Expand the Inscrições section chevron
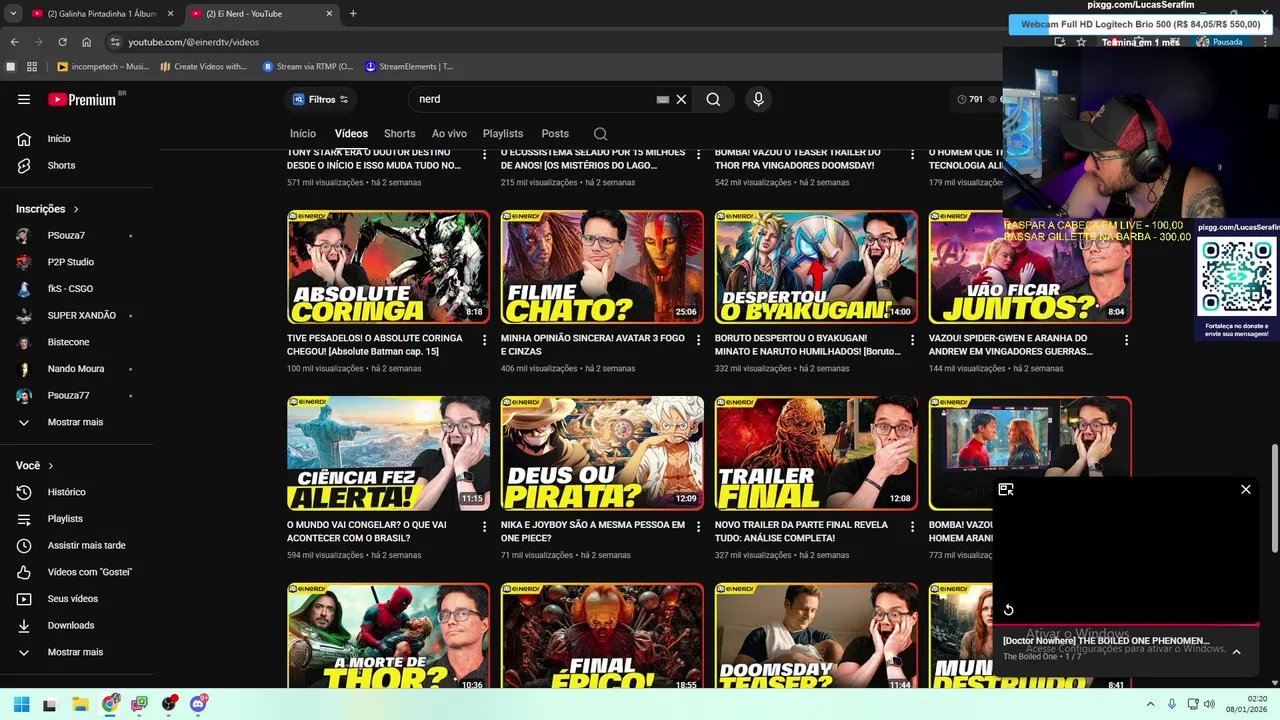The height and width of the screenshot is (720, 1280). click(x=75, y=209)
